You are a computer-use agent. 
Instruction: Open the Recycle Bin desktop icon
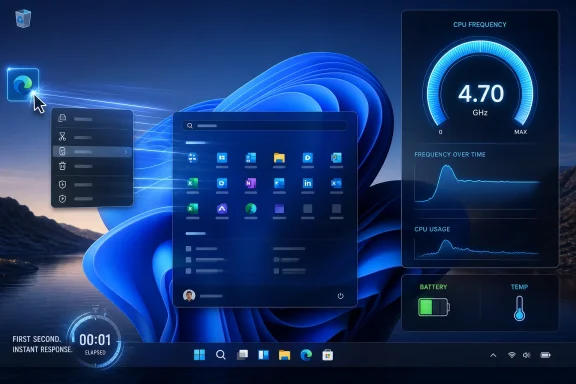pyautogui.click(x=23, y=18)
